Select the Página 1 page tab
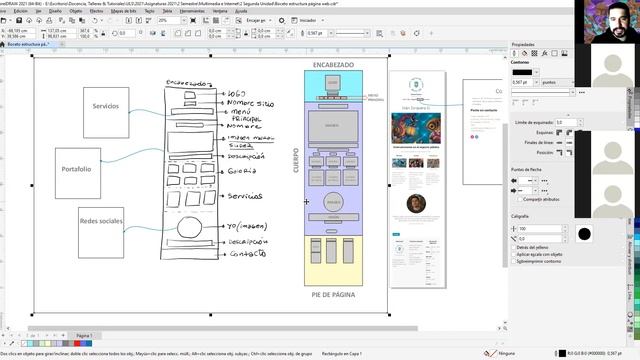The width and height of the screenshot is (640, 360). [84, 336]
